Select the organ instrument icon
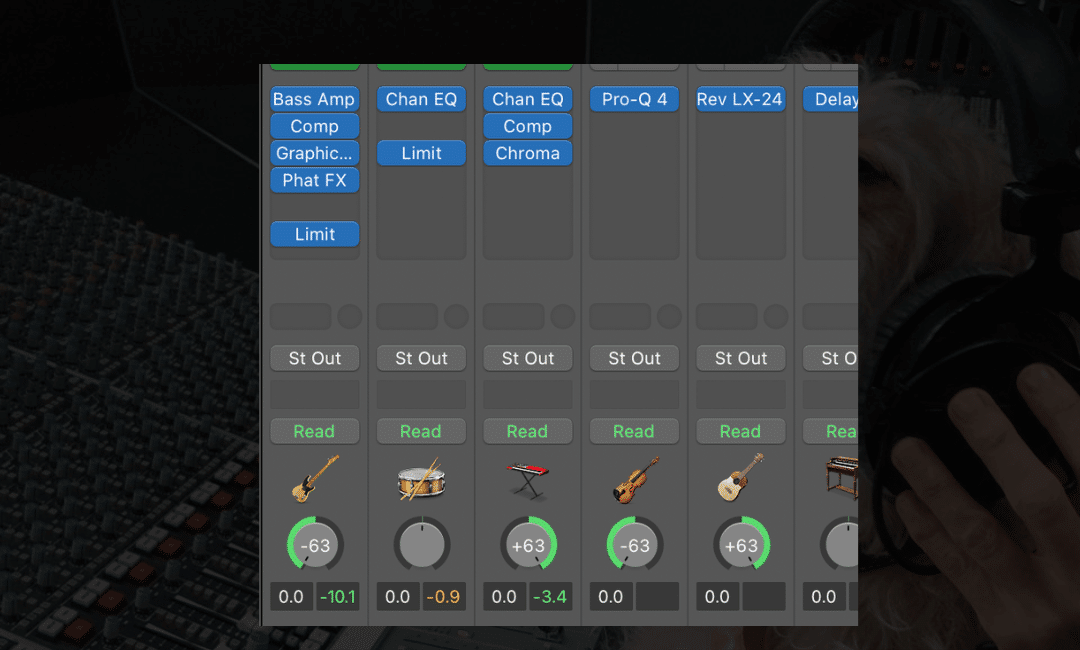This screenshot has width=1080, height=650. (840, 478)
